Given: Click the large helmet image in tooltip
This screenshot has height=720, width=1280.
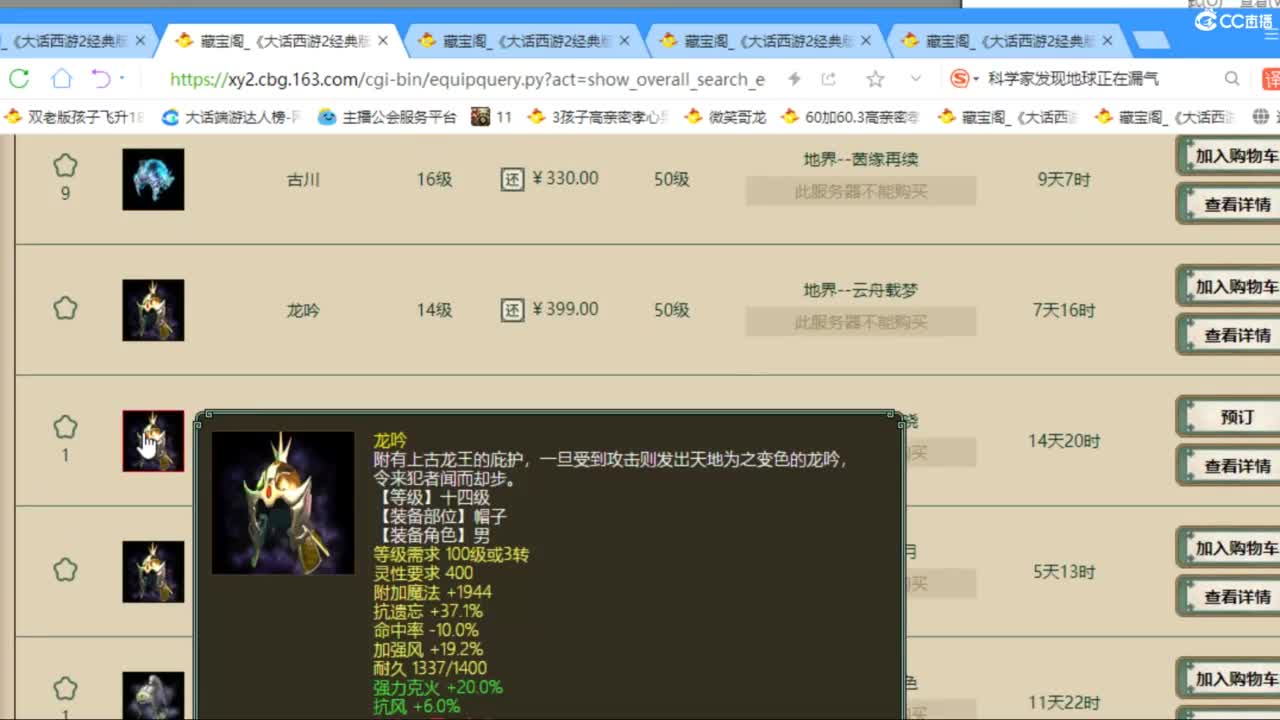Looking at the screenshot, I should tap(283, 502).
